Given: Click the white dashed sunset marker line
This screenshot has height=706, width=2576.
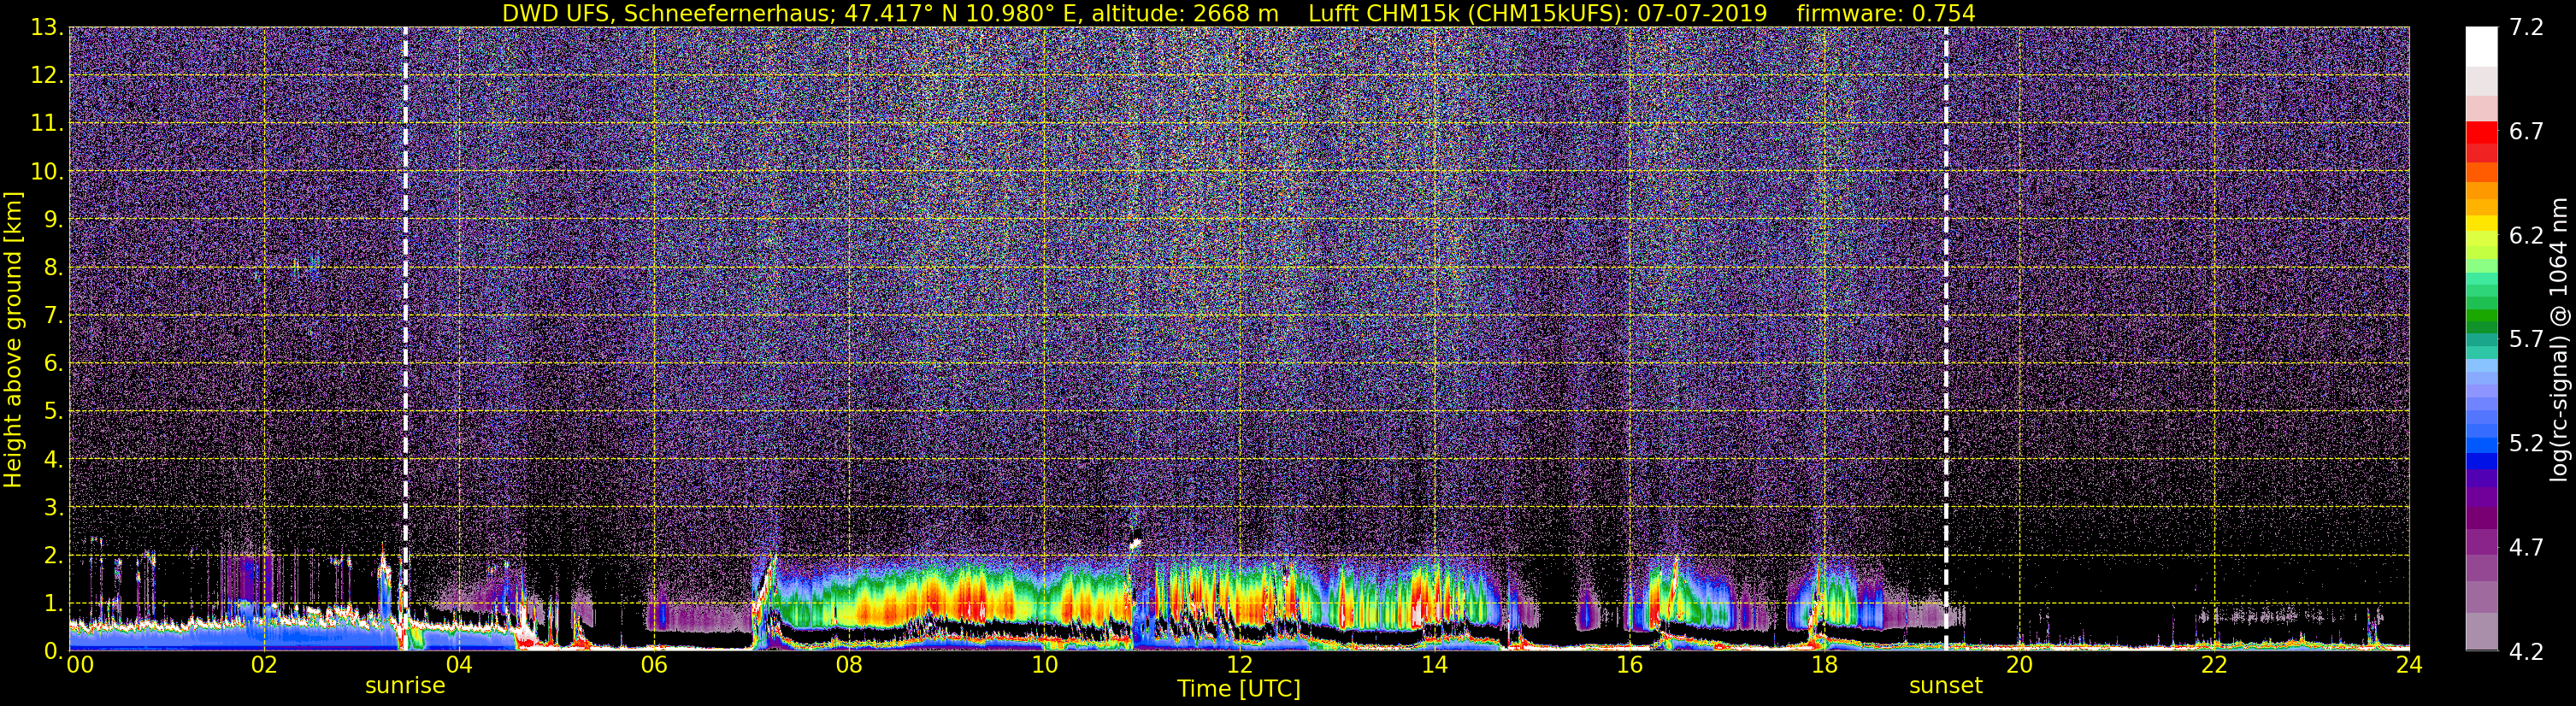Looking at the screenshot, I should (x=1946, y=338).
